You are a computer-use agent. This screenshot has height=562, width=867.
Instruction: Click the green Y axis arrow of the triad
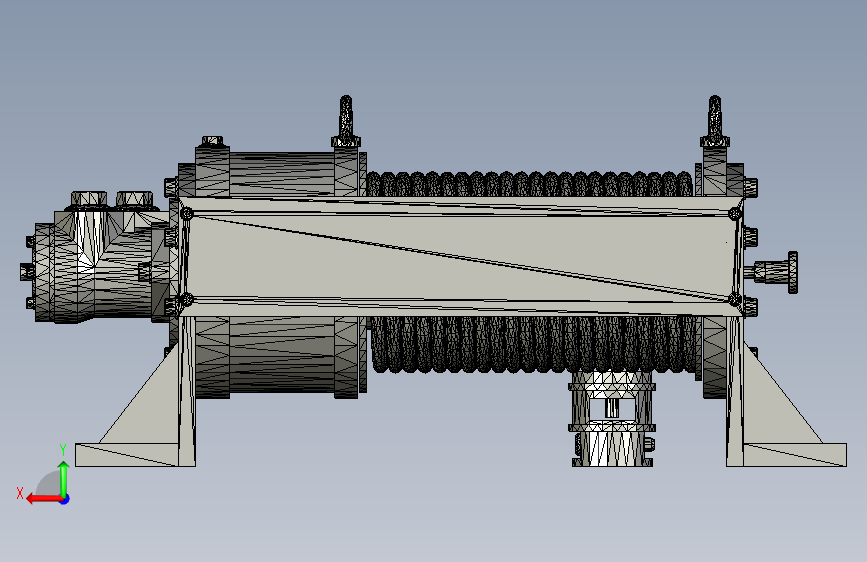pyautogui.click(x=64, y=478)
